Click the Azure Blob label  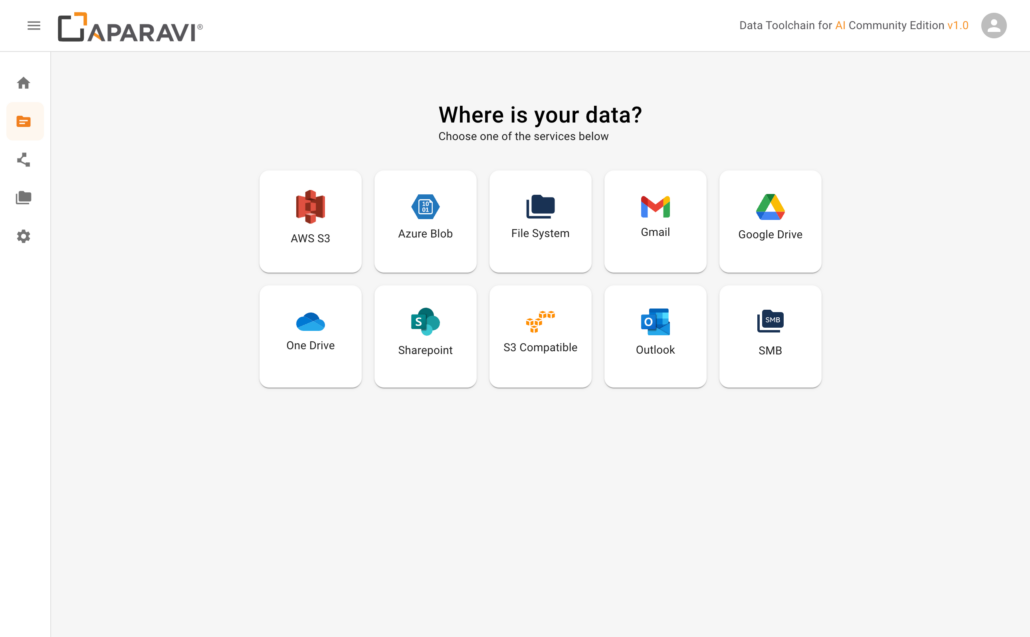tap(425, 234)
